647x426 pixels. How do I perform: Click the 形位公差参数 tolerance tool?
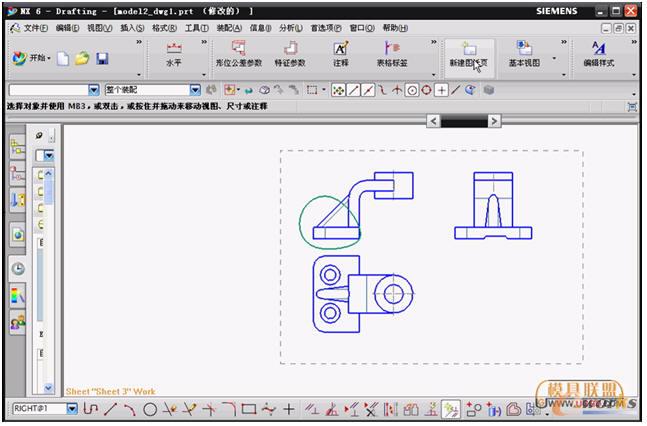point(240,54)
